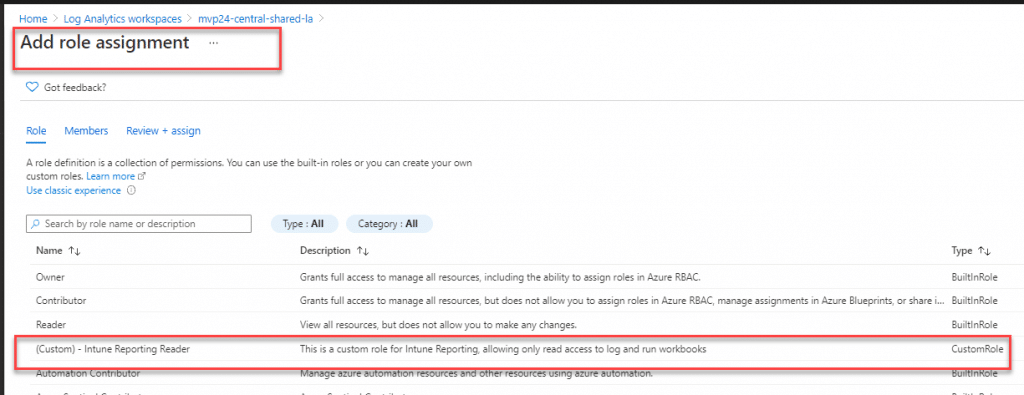
Task: Click the external link icon after Learn more
Action: coord(142,177)
